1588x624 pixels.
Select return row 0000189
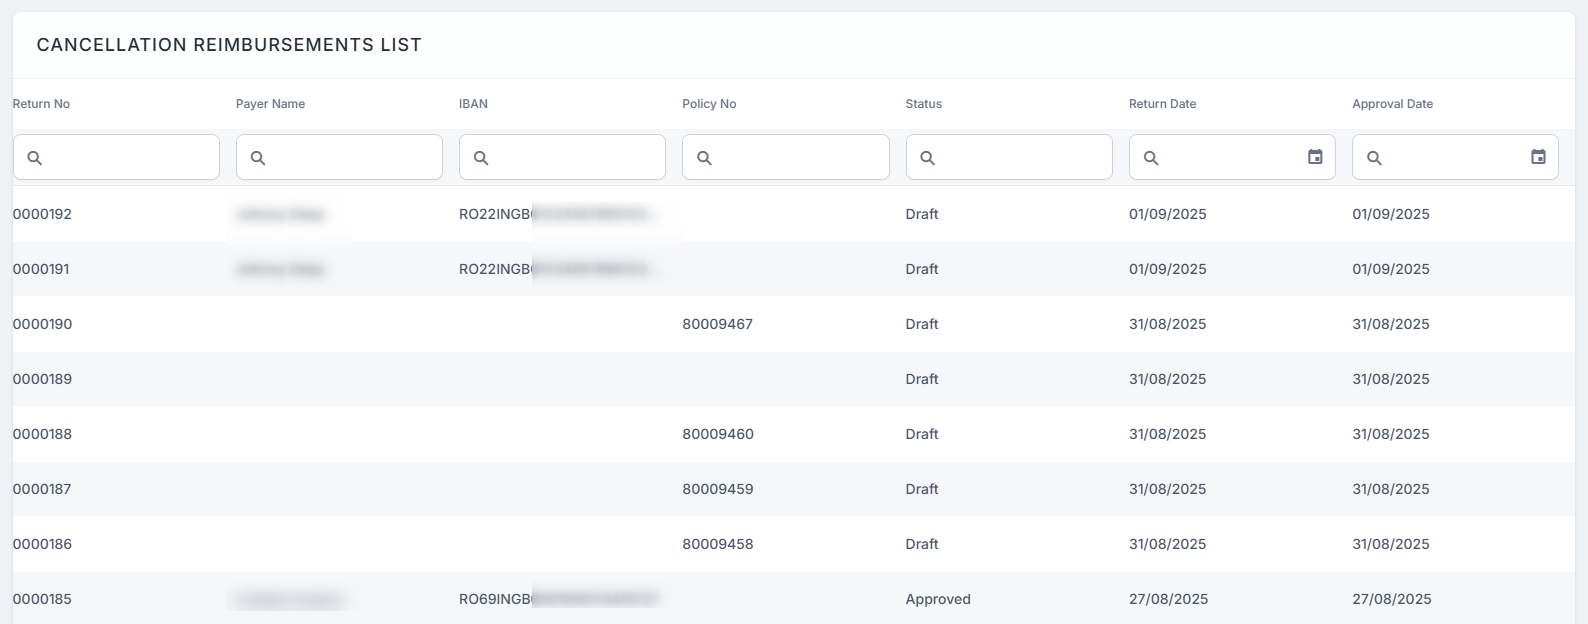(x=42, y=379)
